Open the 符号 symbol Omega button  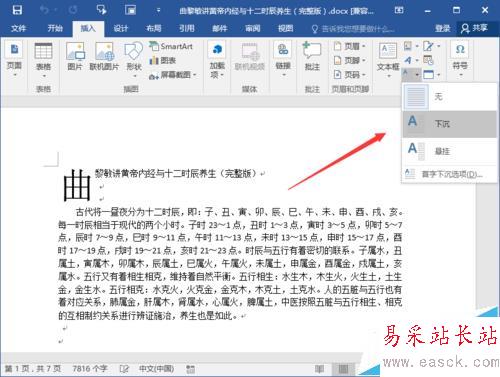(460, 59)
